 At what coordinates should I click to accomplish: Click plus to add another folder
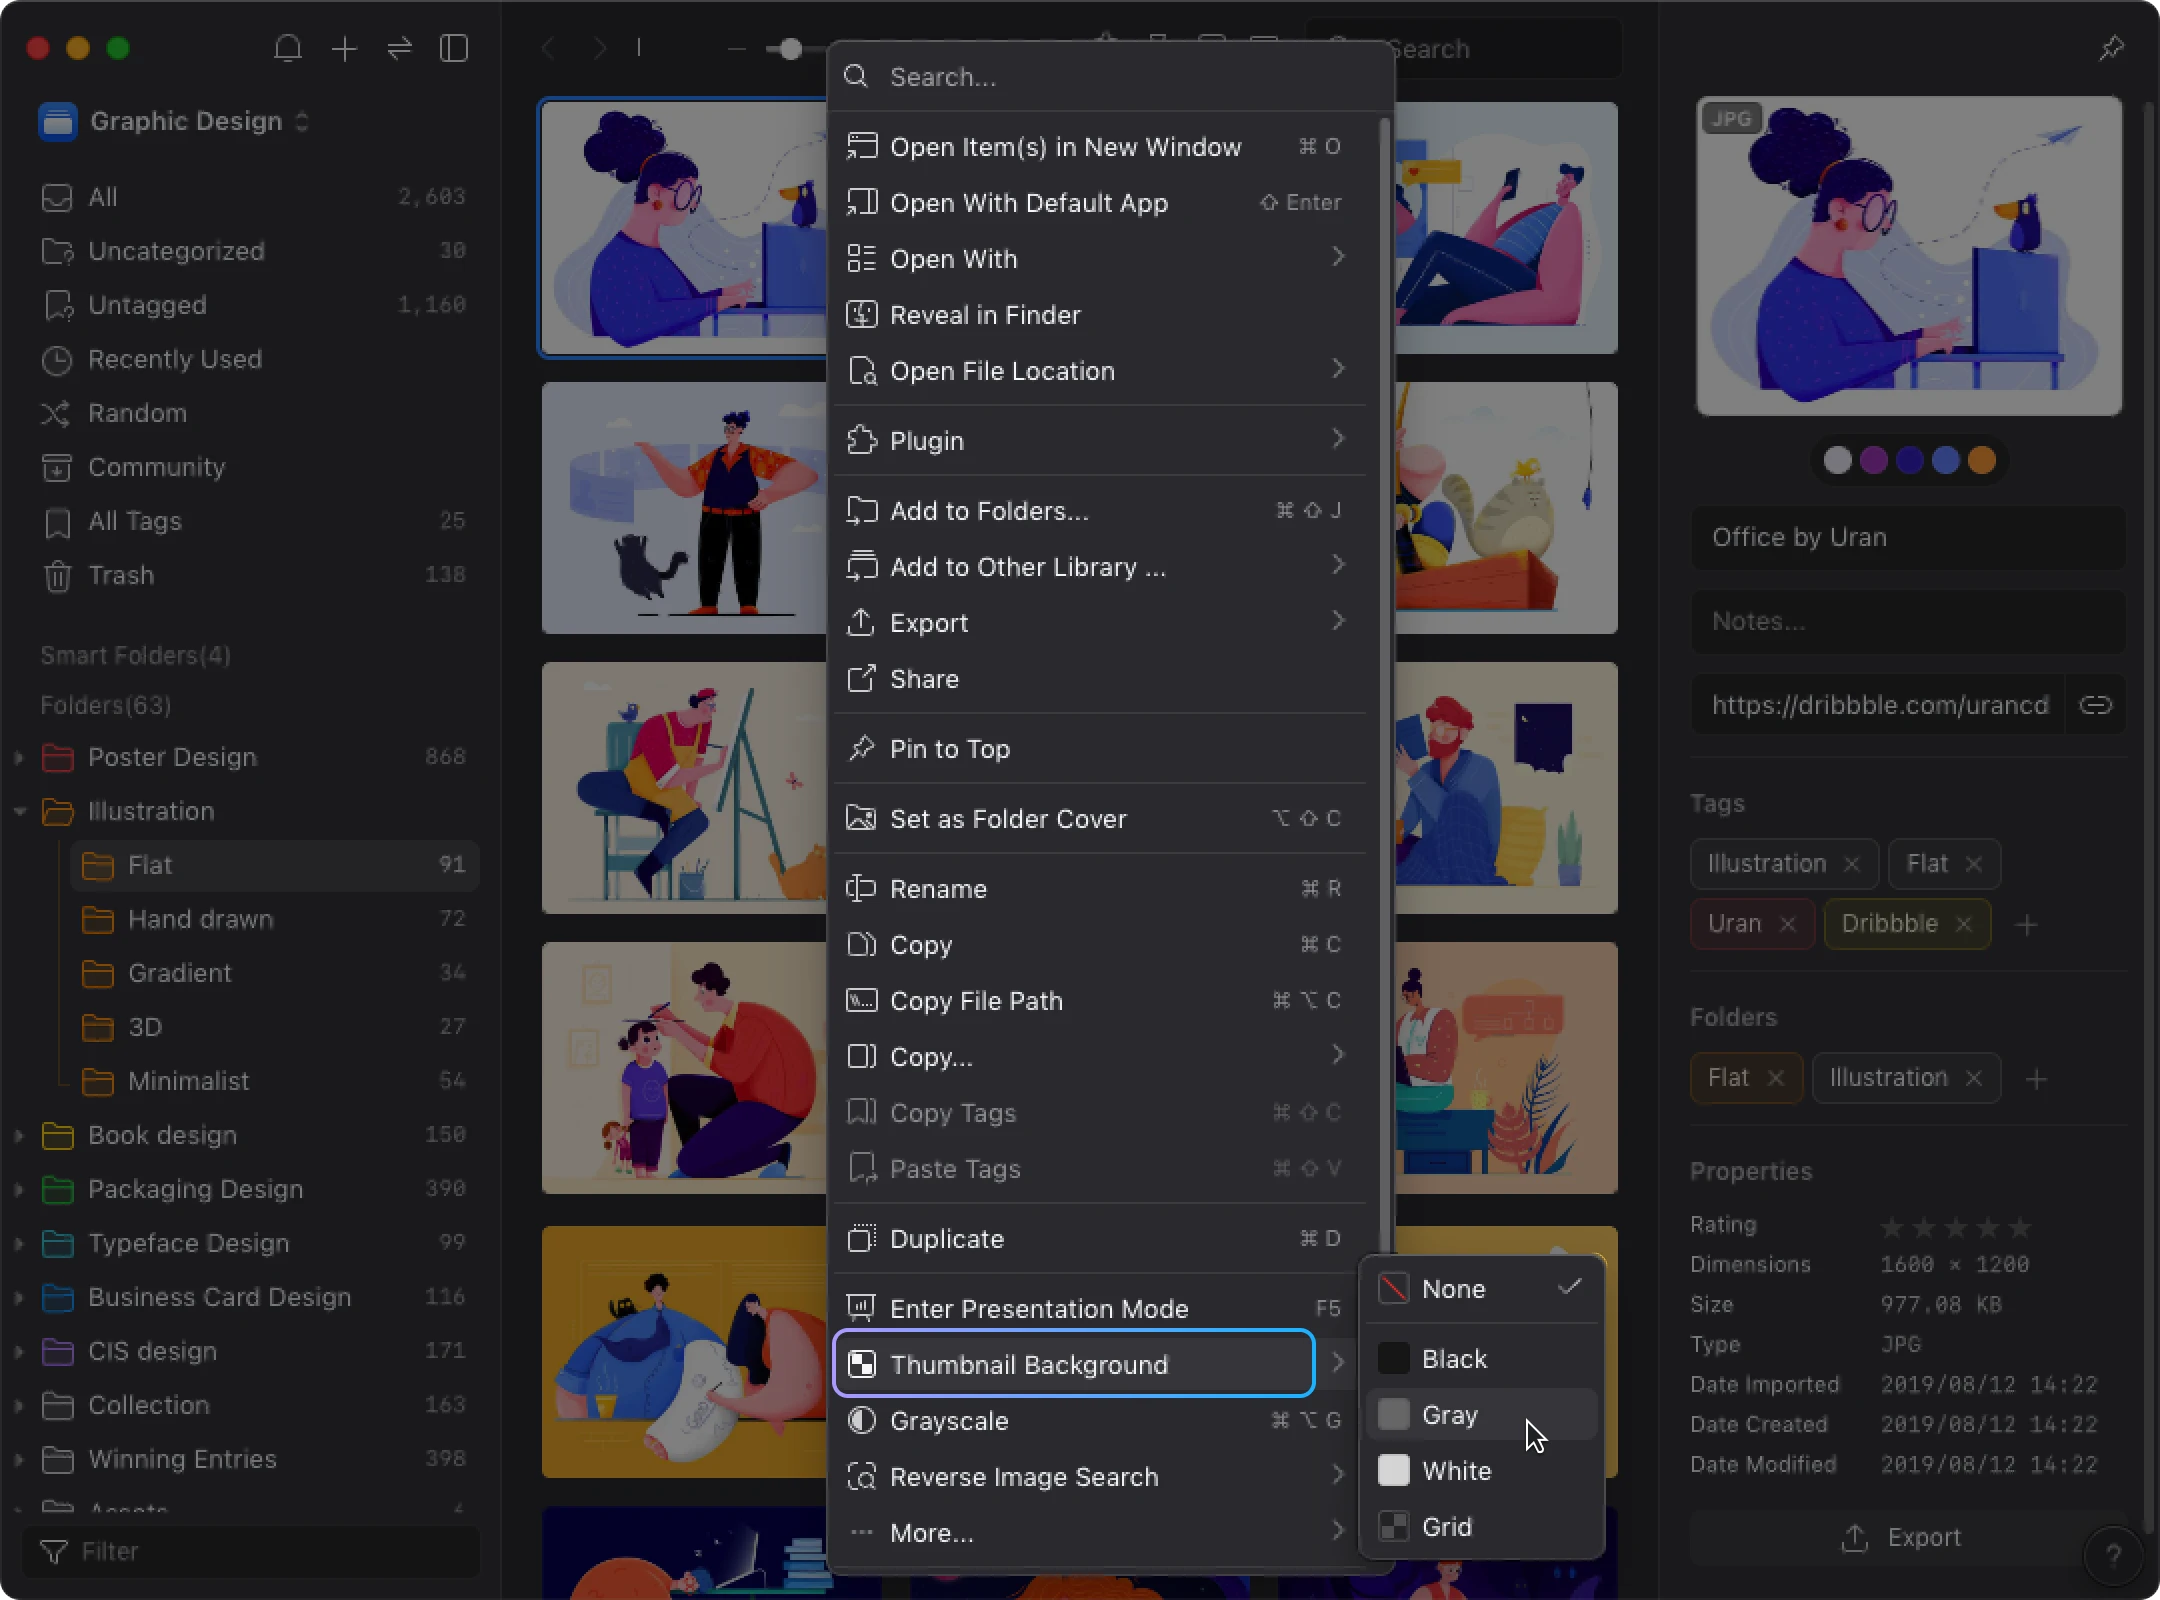click(2036, 1079)
